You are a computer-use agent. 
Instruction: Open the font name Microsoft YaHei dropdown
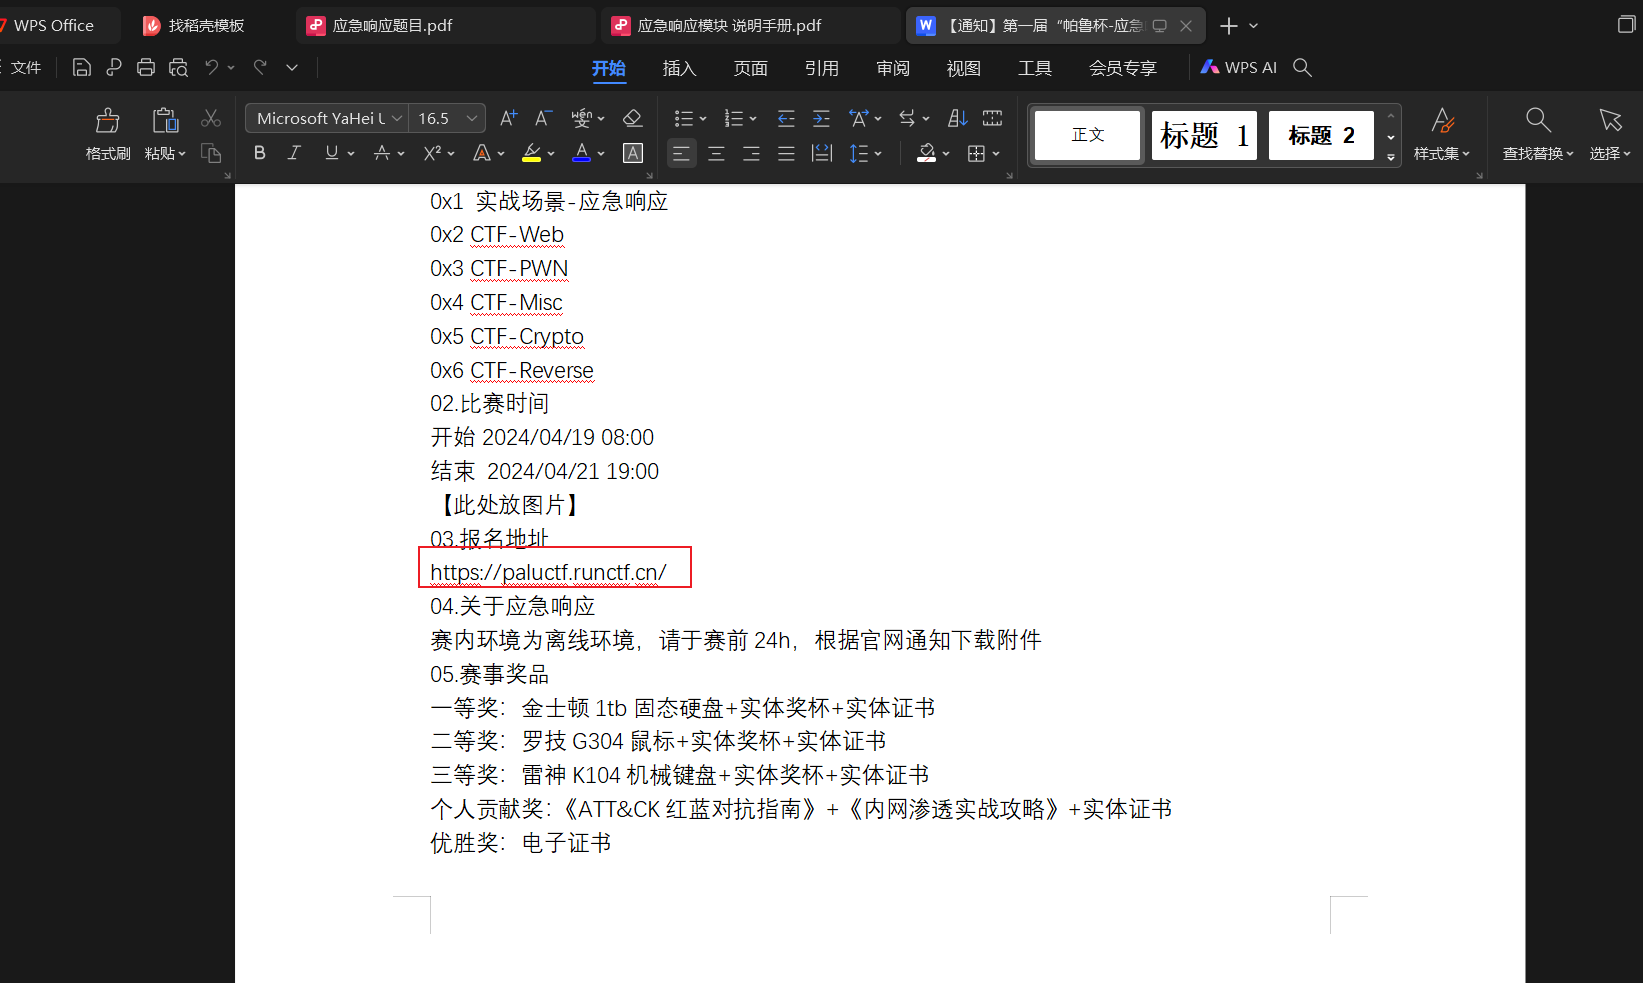pyautogui.click(x=397, y=118)
